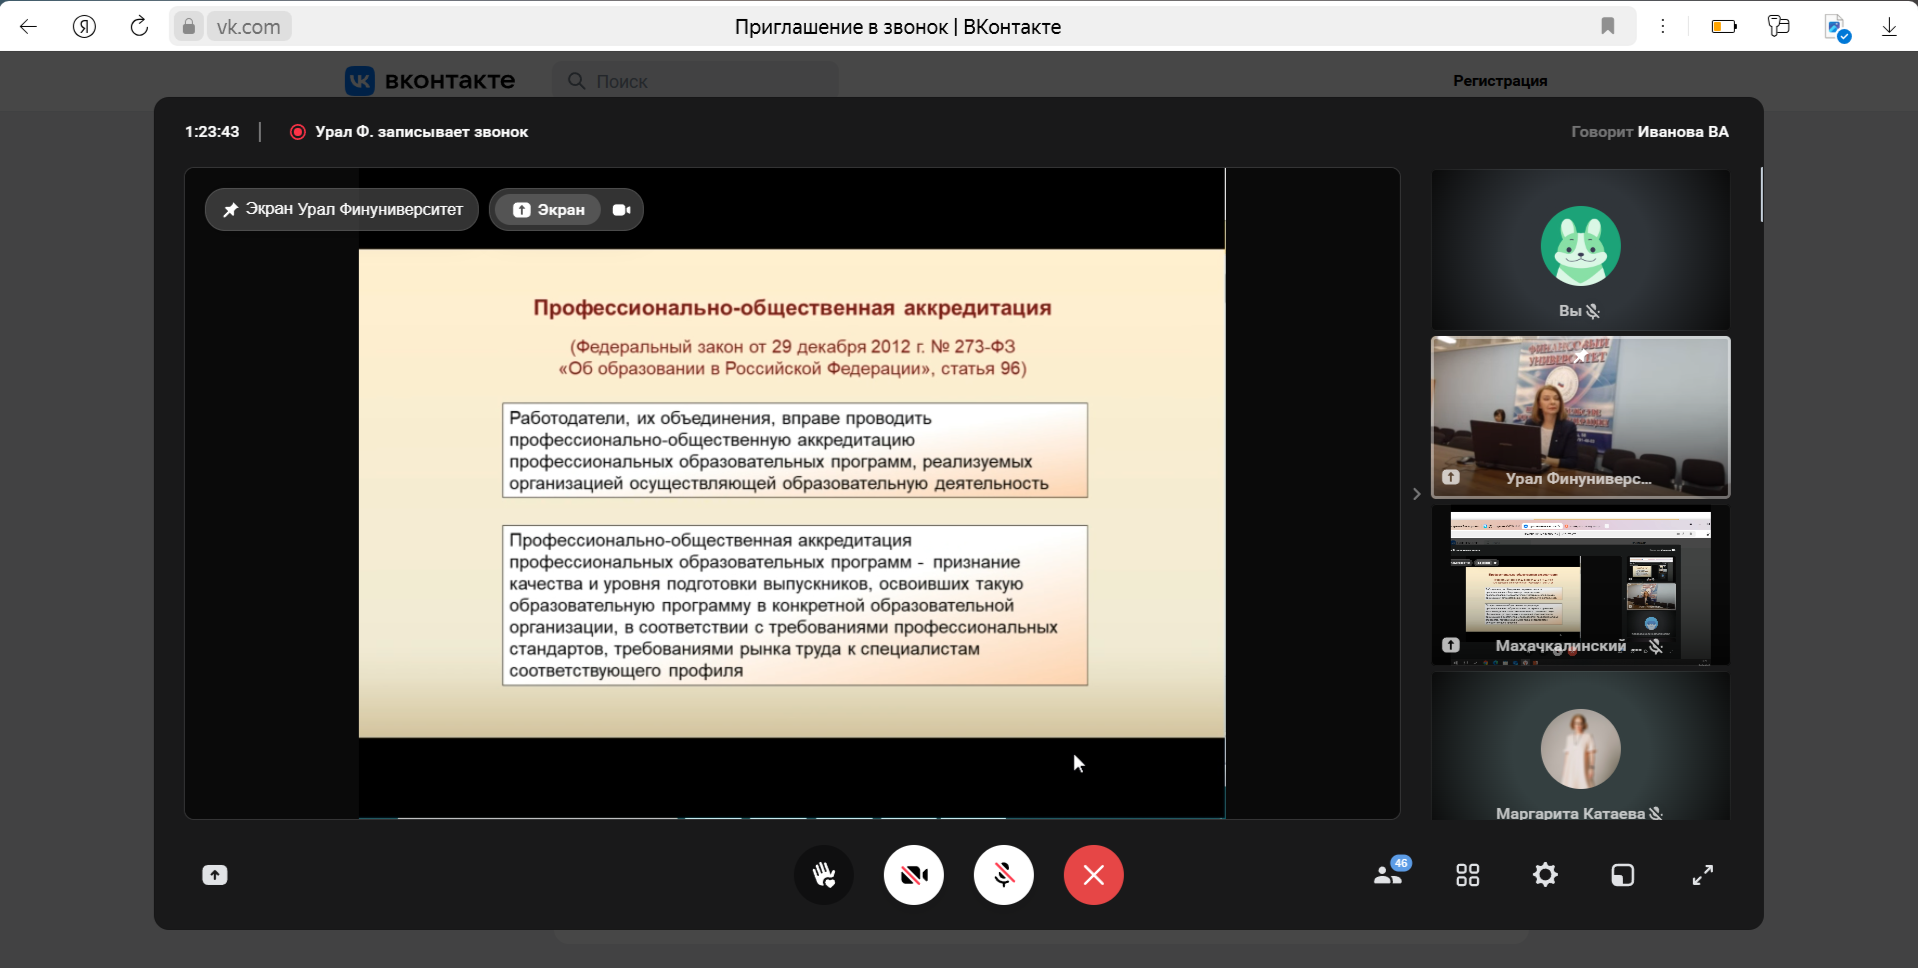Reload the page
Image resolution: width=1918 pixels, height=968 pixels.
pyautogui.click(x=139, y=26)
